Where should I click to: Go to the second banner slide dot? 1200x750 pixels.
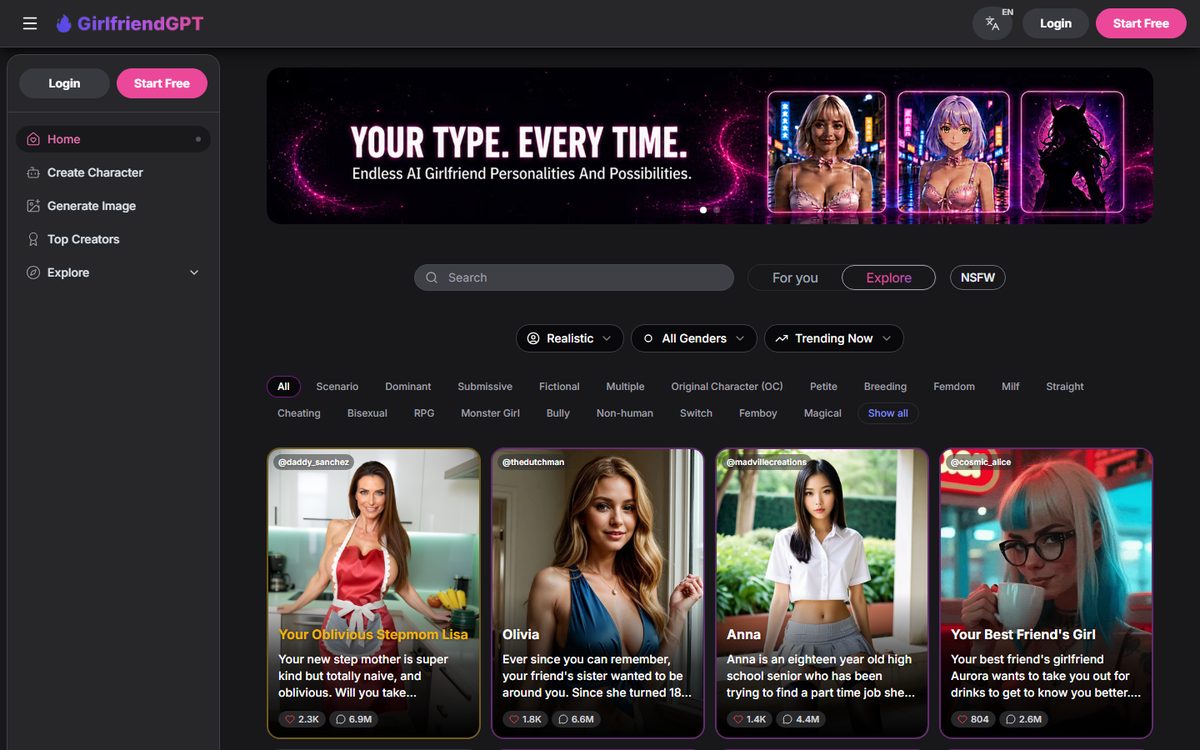tap(717, 210)
